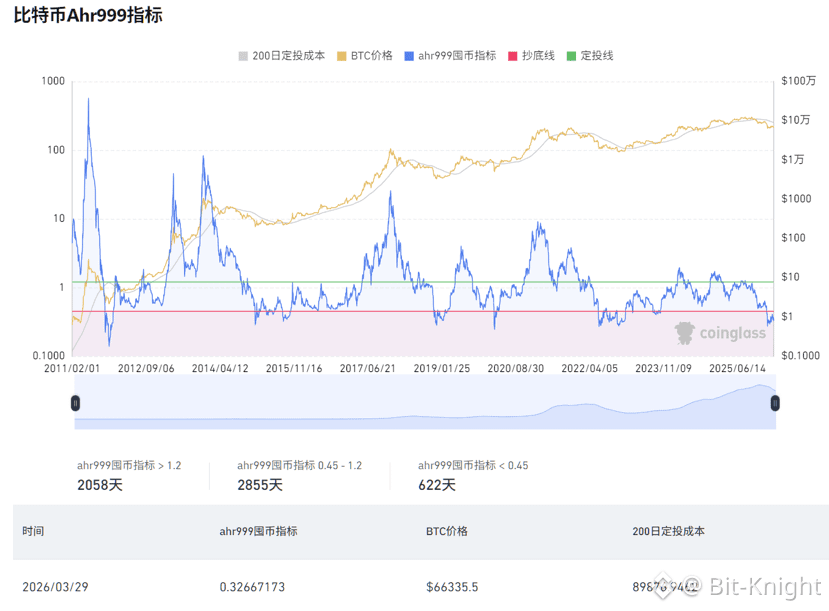Click the ahr999囤币指标 table column header
The image size is (829, 611).
pyautogui.click(x=259, y=531)
